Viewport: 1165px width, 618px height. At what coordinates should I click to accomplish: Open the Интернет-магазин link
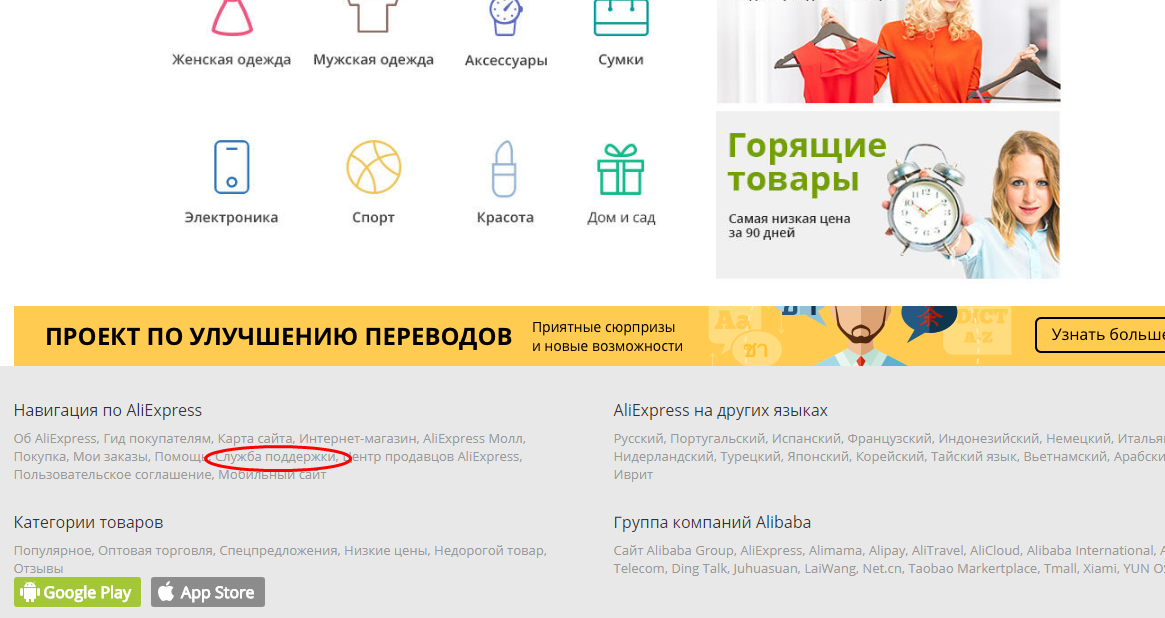click(358, 438)
